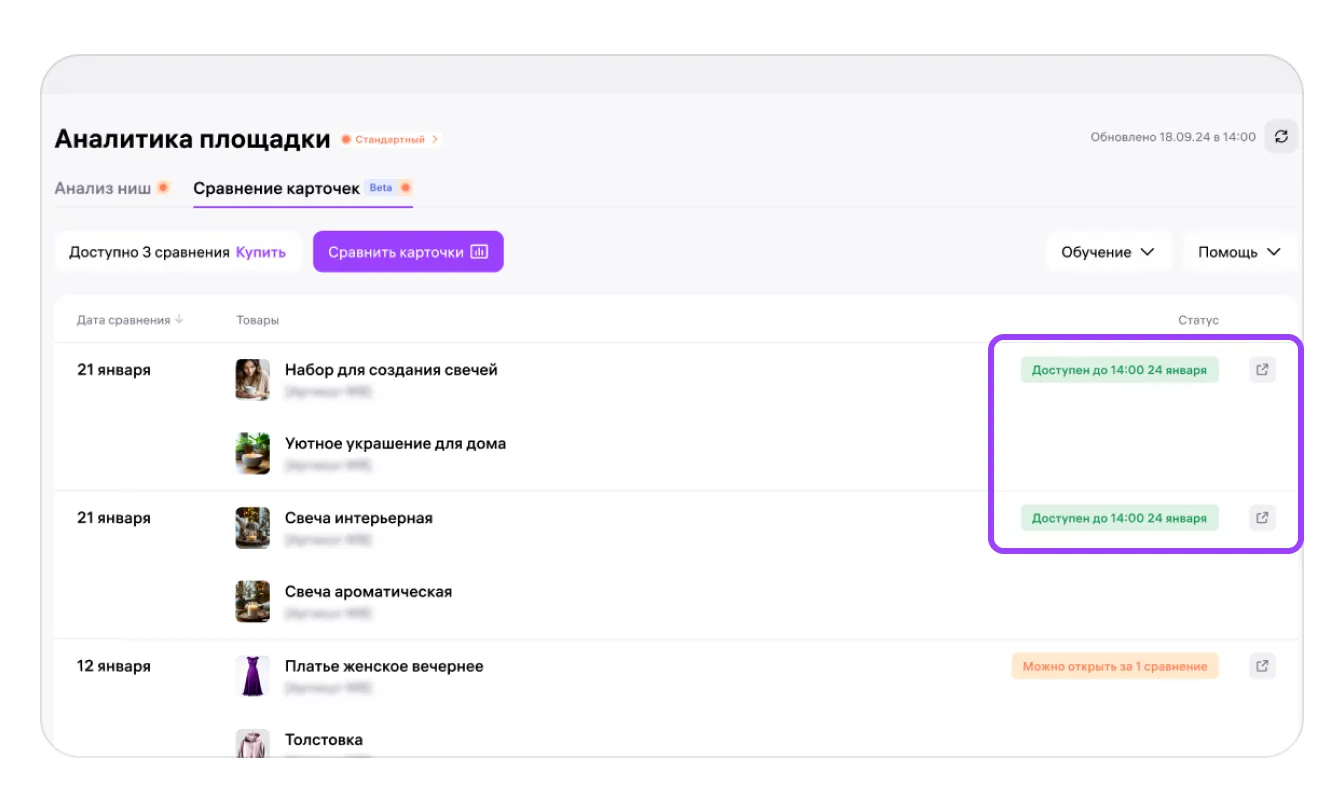Click the purple dress product thumbnail
The image size is (1344, 812).
(x=252, y=676)
